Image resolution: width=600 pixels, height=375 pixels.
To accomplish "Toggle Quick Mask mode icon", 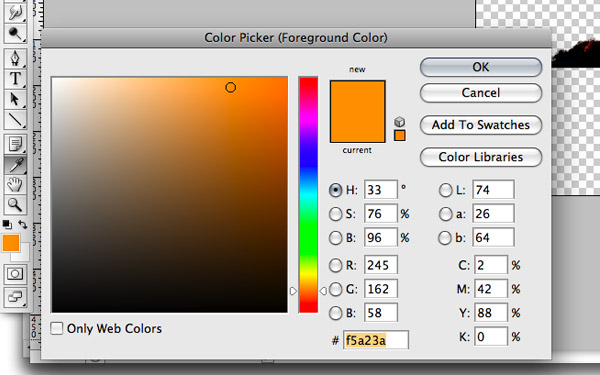I will click(x=15, y=274).
